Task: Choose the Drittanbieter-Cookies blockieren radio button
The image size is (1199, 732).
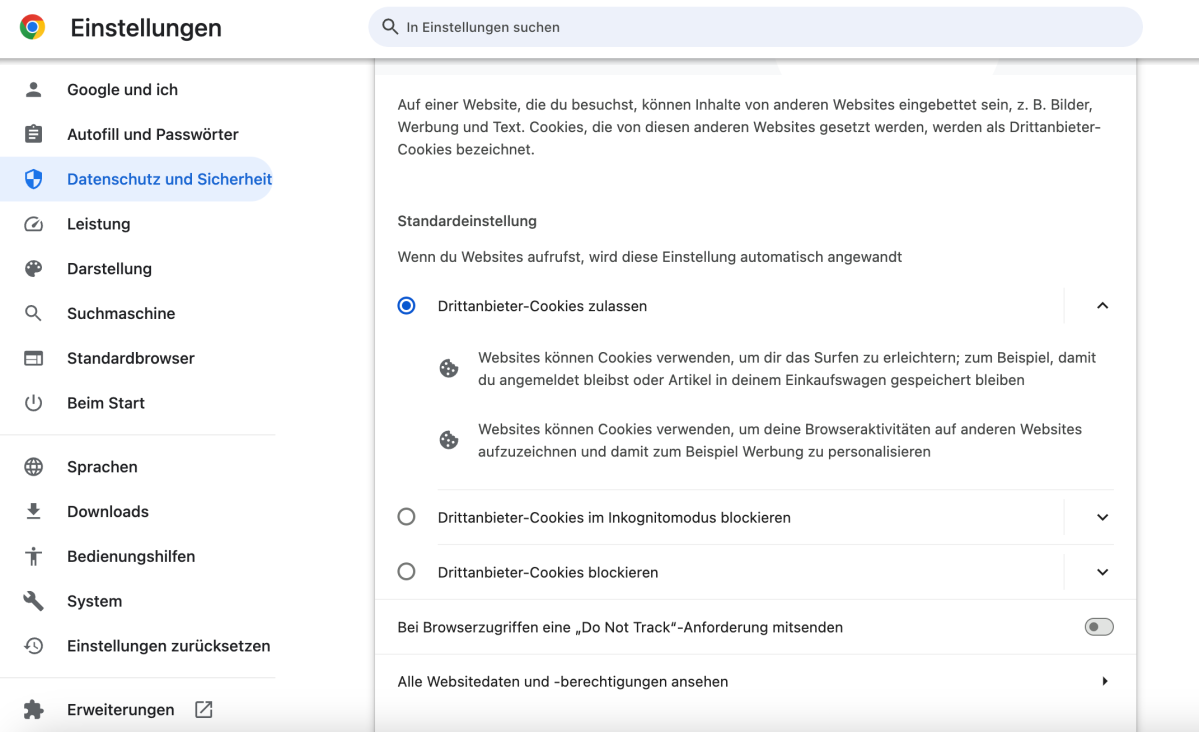Action: point(406,572)
